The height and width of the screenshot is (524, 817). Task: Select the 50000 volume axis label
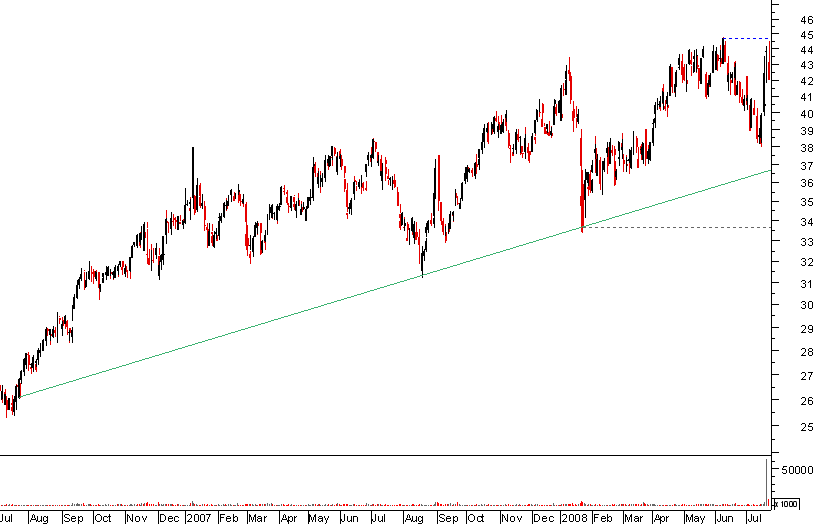point(797,469)
